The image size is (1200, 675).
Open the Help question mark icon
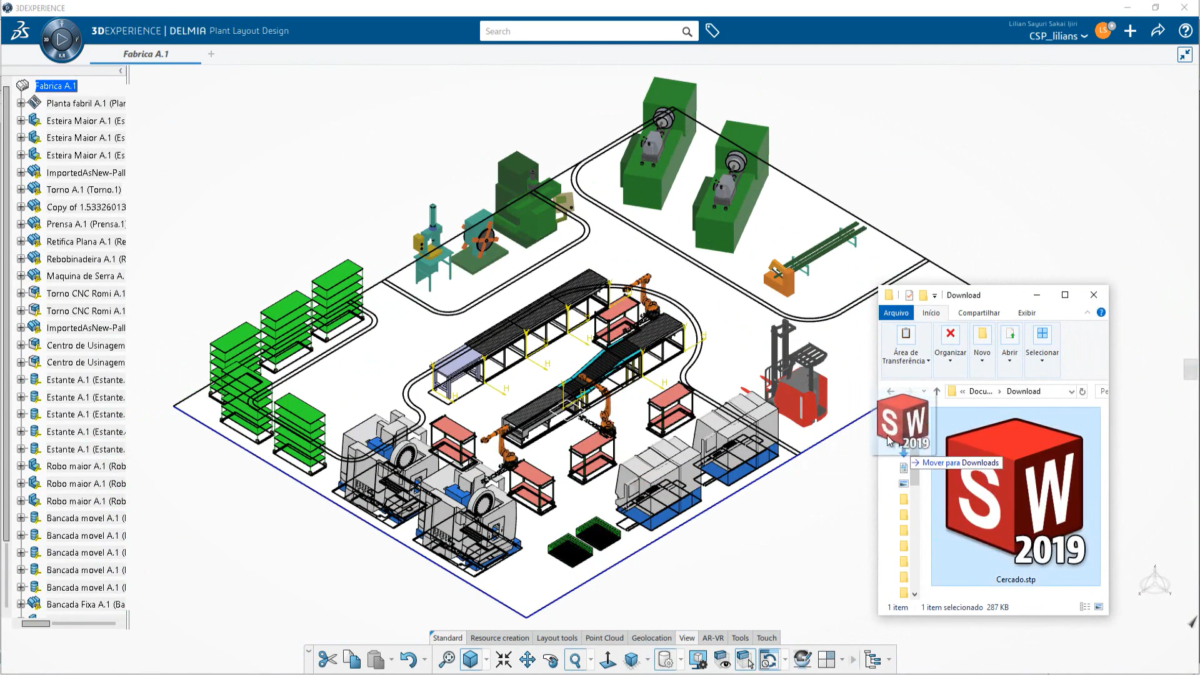[1184, 31]
